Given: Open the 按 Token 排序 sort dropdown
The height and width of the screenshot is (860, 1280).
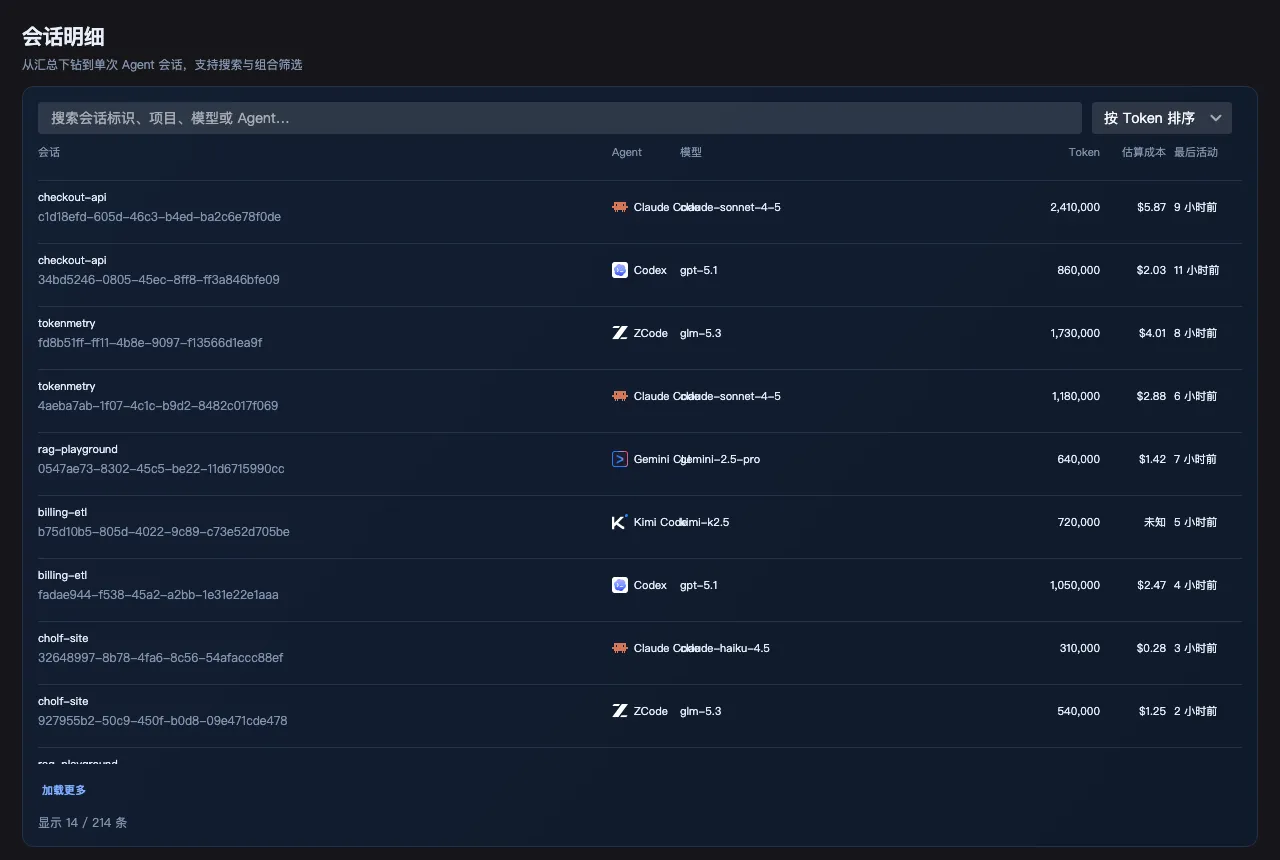Looking at the screenshot, I should coord(1162,118).
